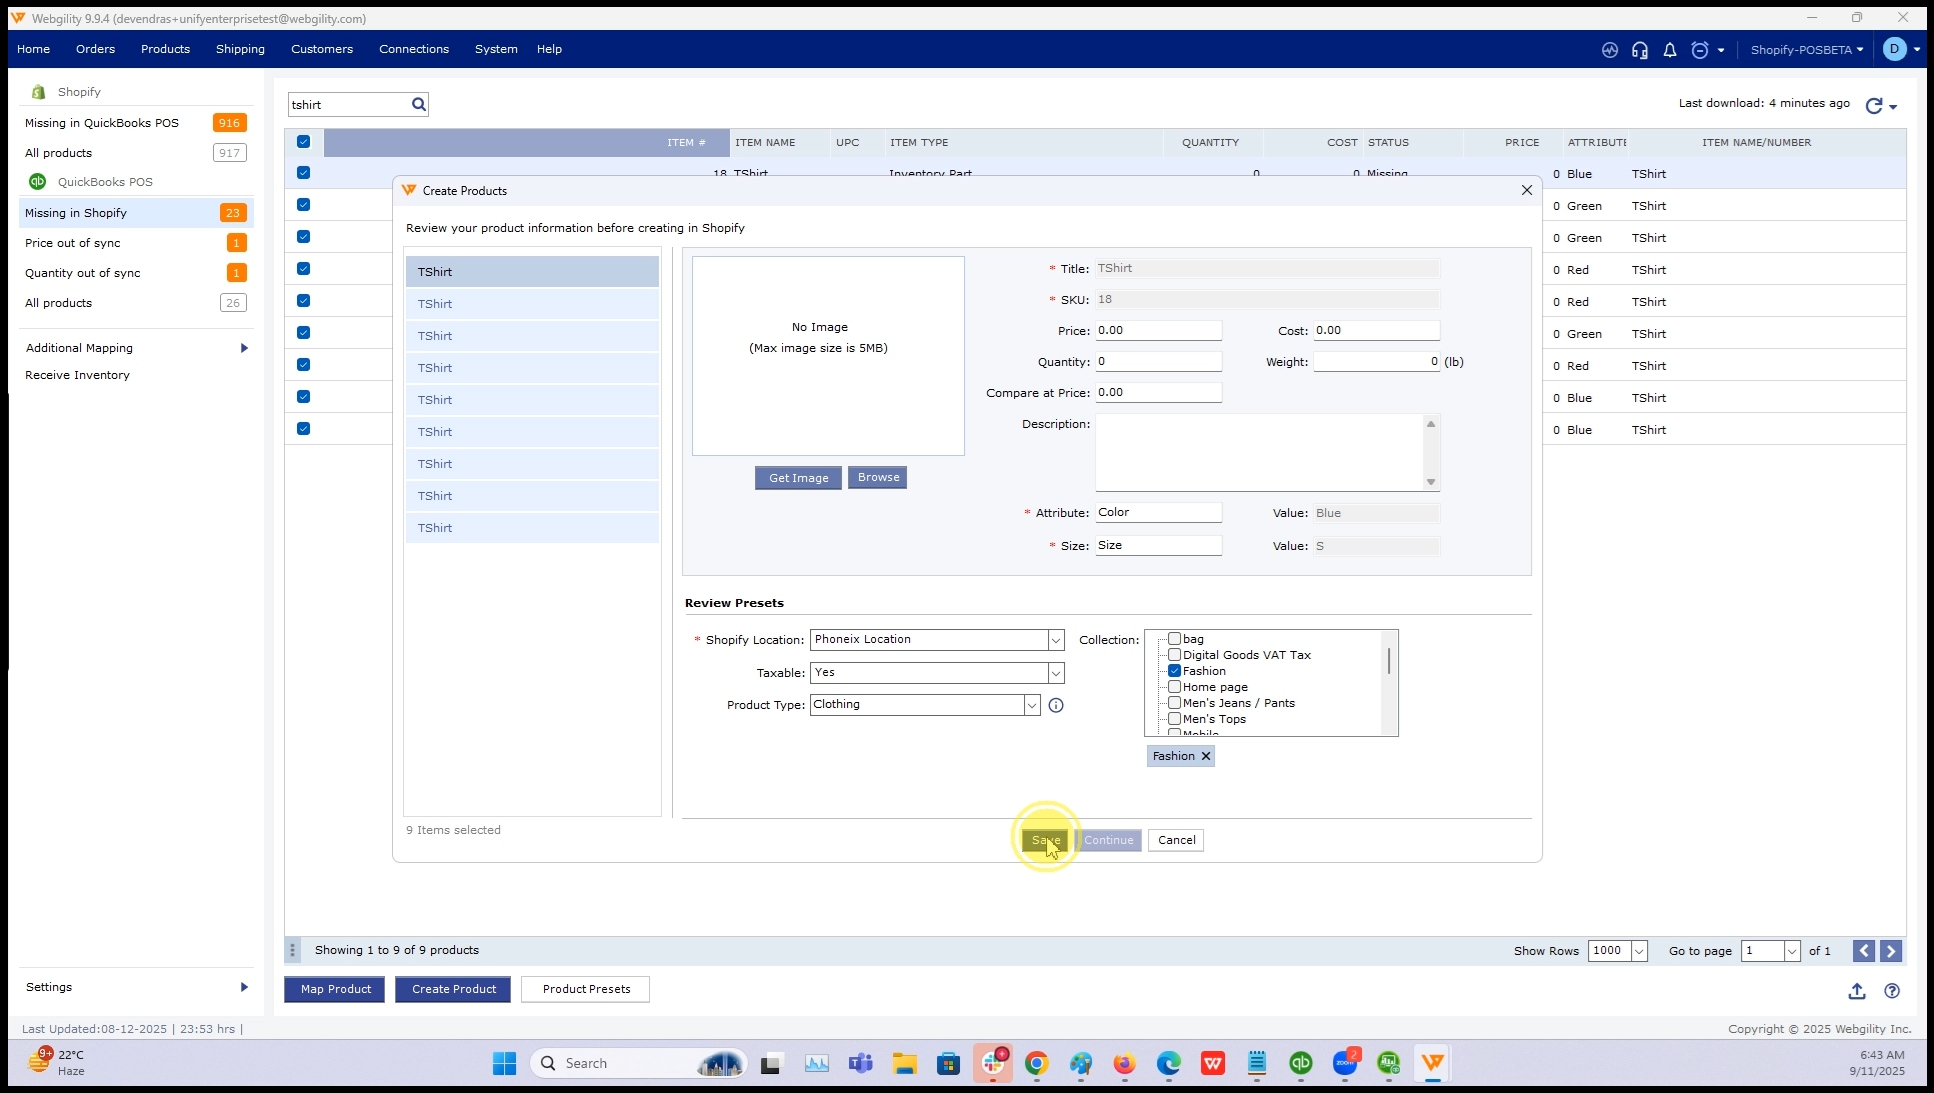Click the Get Image button
This screenshot has height=1093, width=1934.
pos(798,478)
